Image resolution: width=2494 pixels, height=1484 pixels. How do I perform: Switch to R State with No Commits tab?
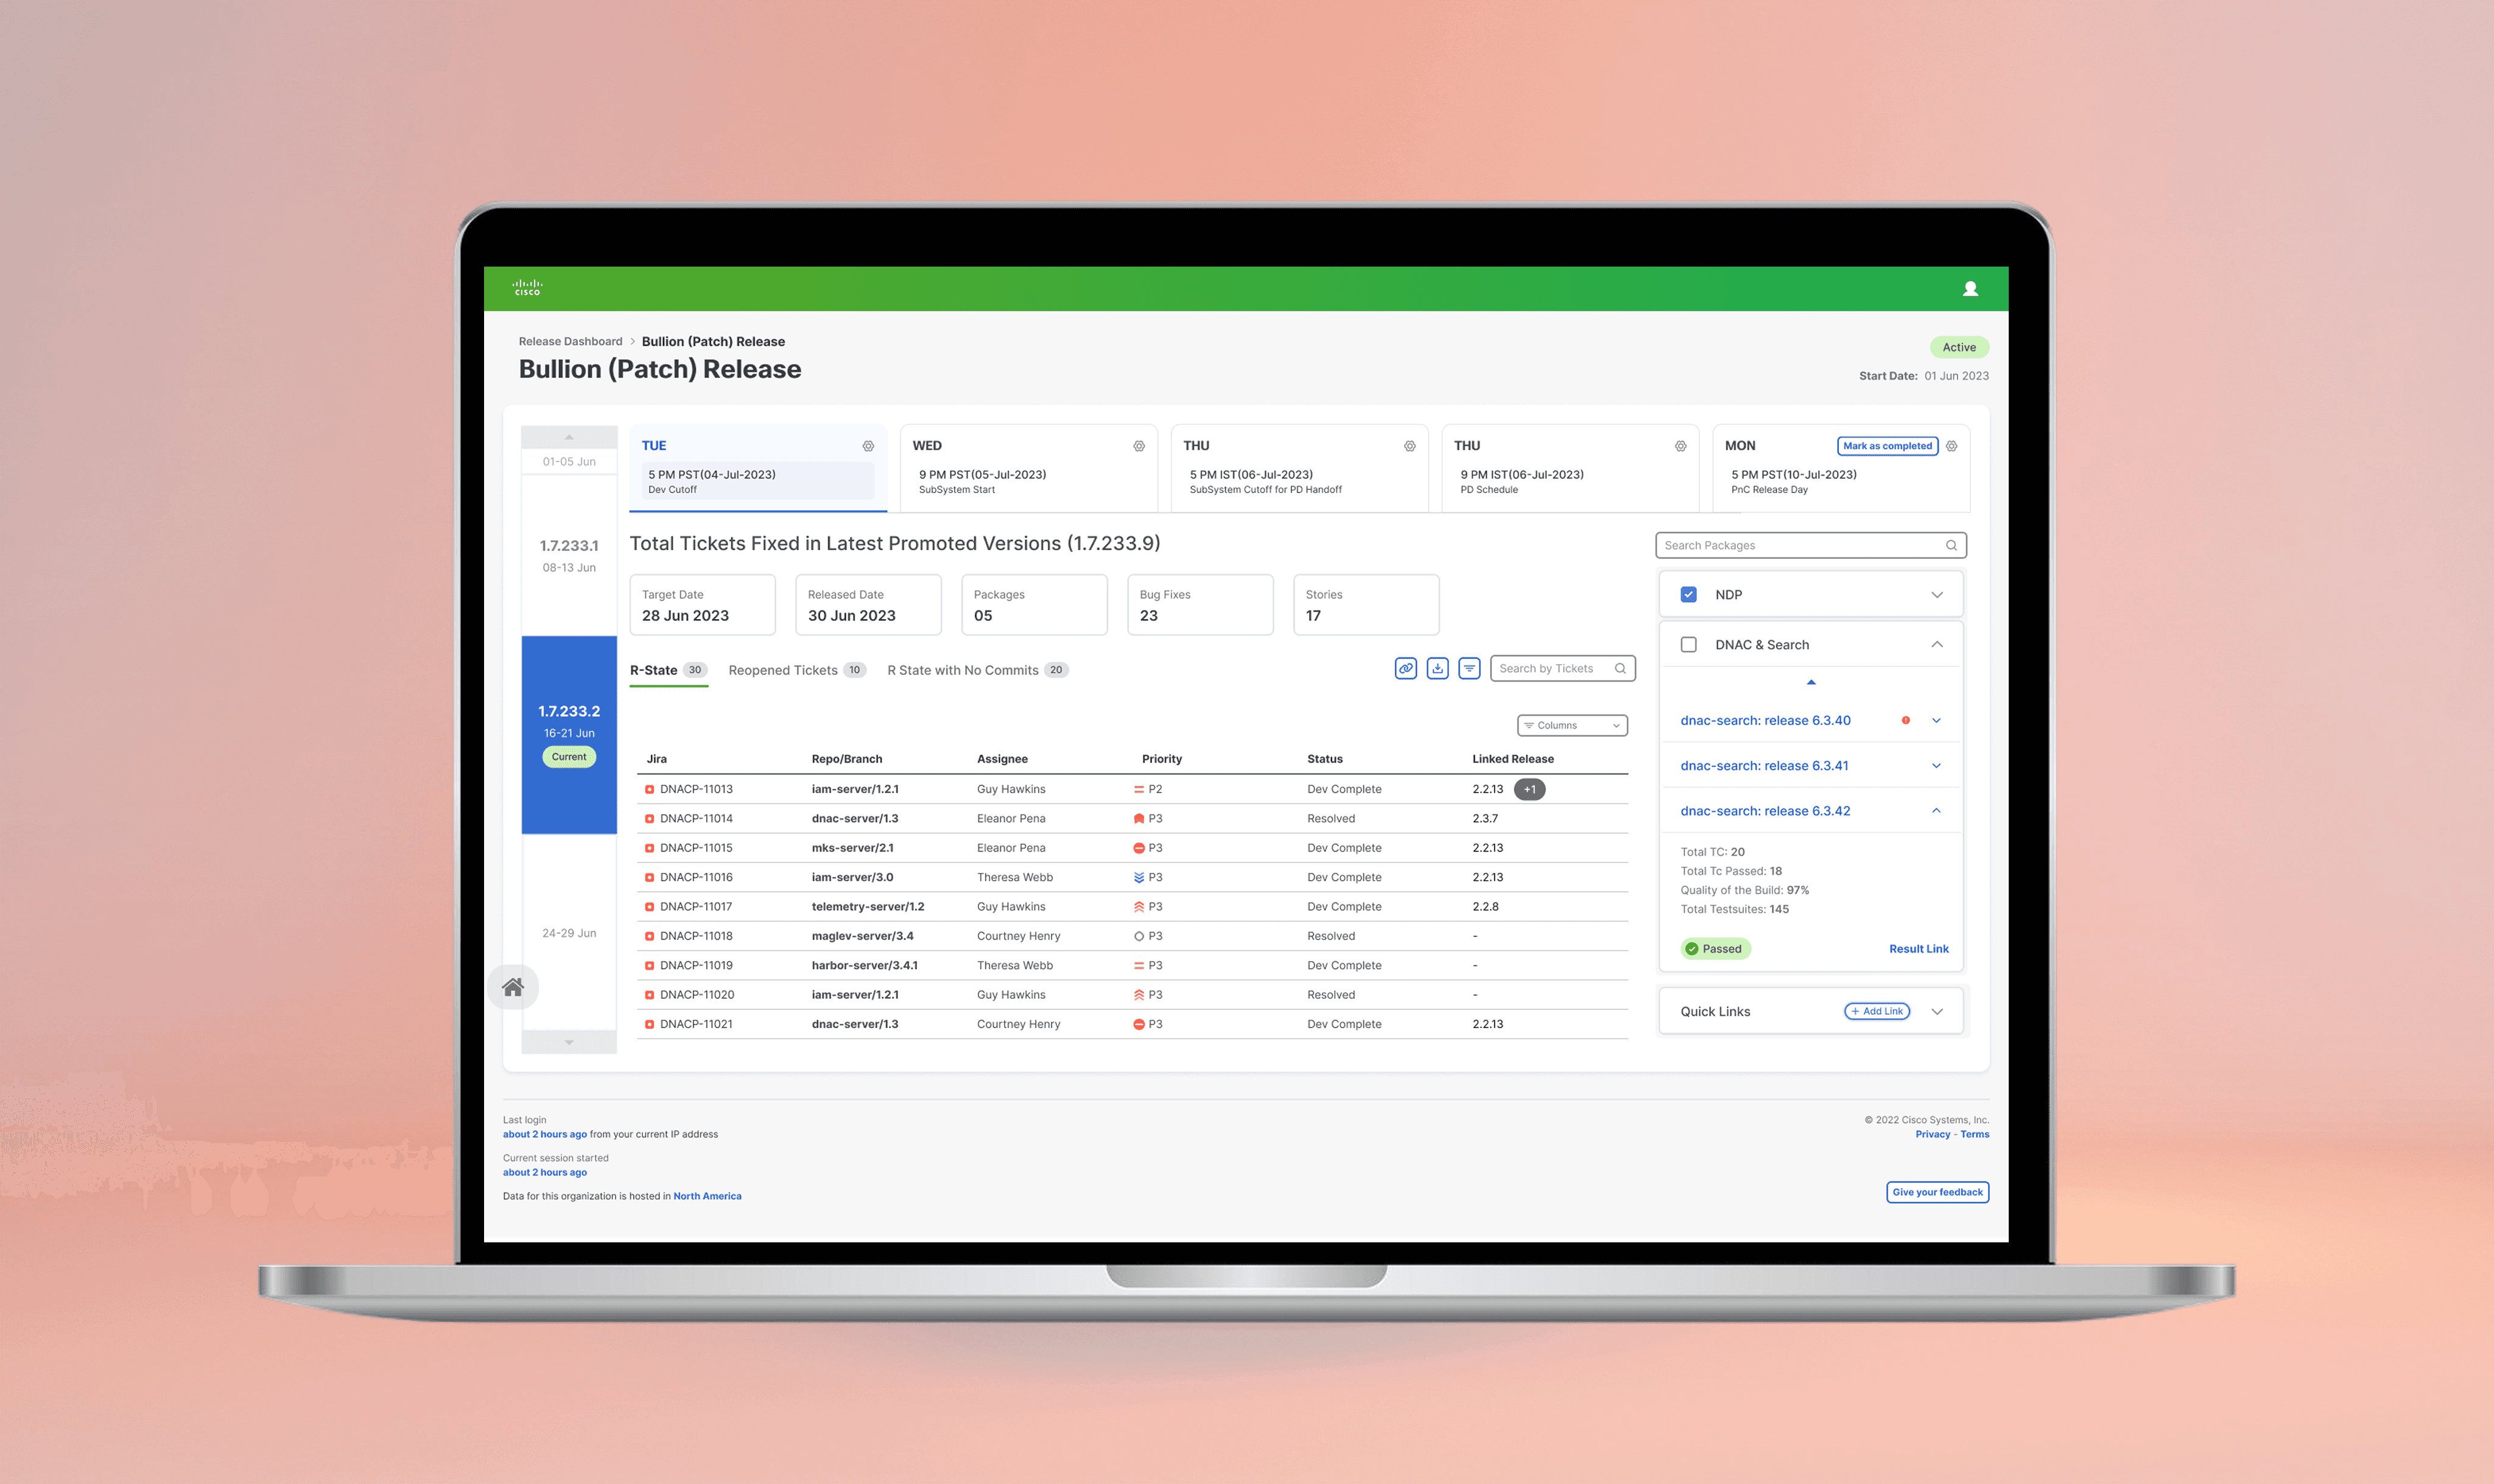[978, 670]
